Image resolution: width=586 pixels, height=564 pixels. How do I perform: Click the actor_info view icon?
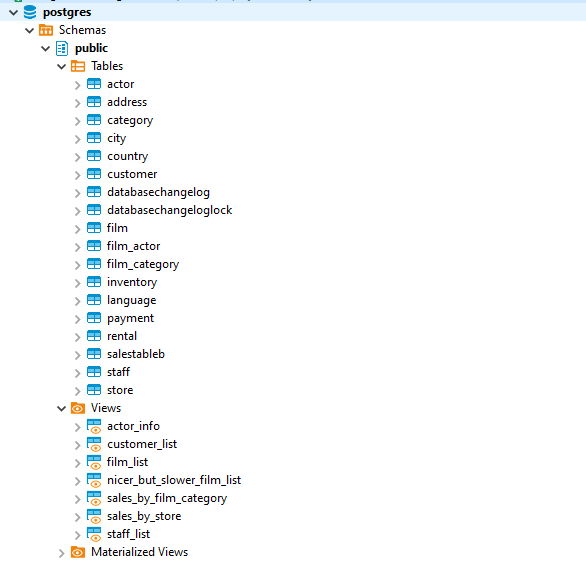[x=94, y=426]
